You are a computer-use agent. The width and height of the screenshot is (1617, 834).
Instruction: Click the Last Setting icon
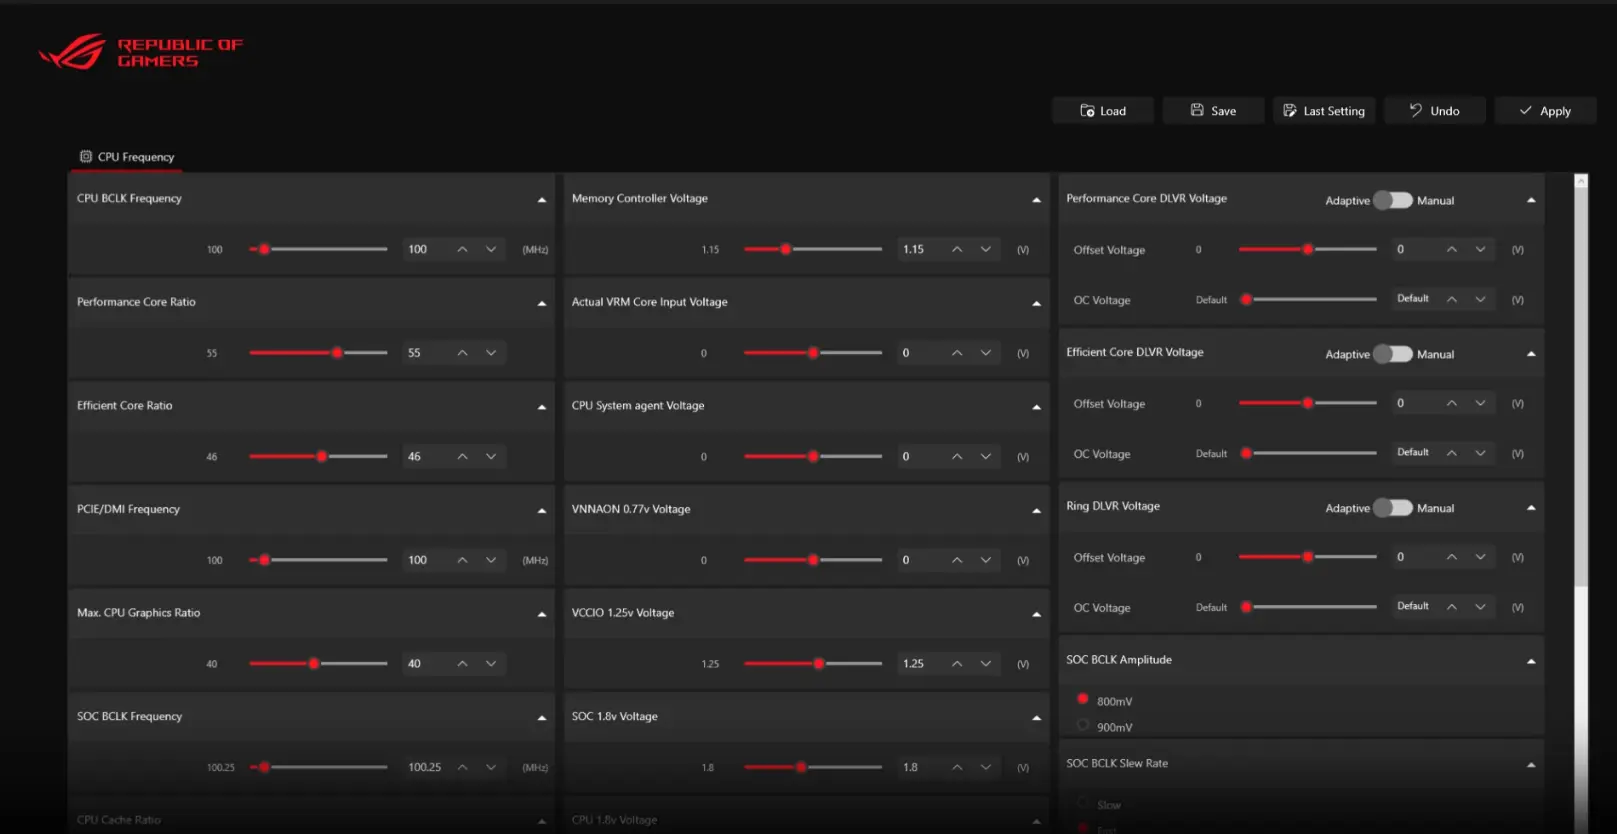[1290, 111]
